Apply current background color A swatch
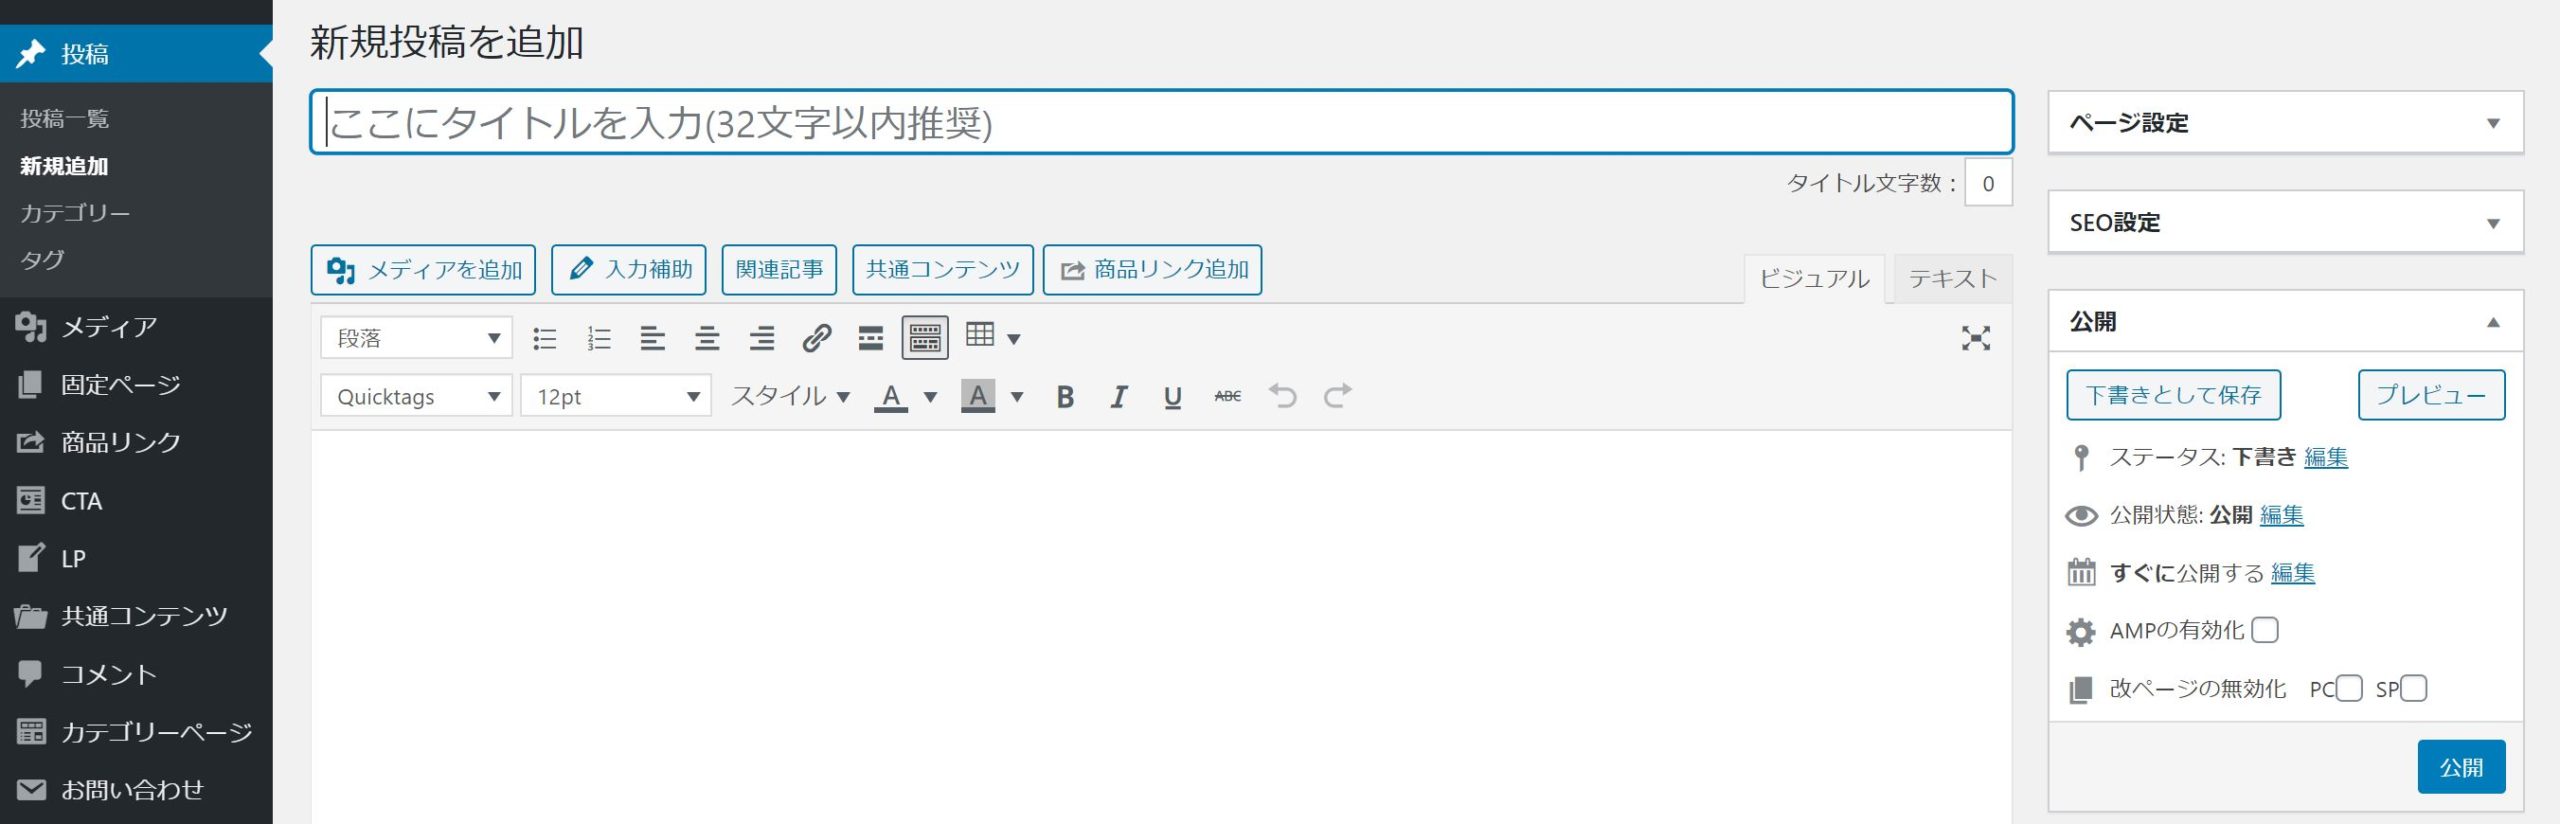The image size is (2560, 824). pos(978,397)
